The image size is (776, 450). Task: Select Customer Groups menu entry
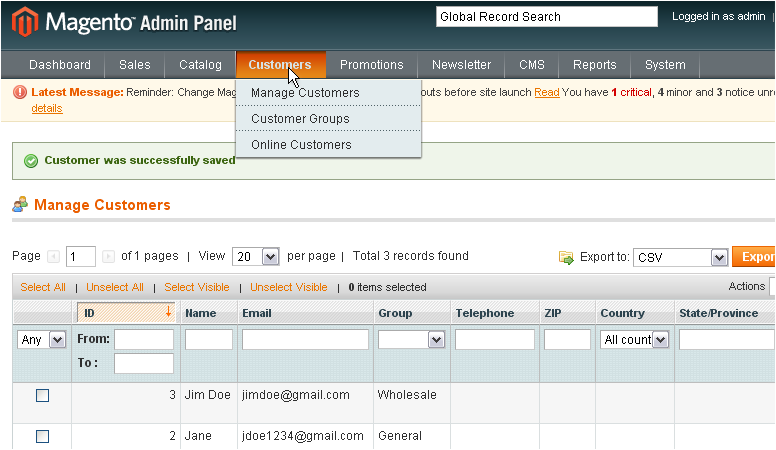click(x=329, y=119)
